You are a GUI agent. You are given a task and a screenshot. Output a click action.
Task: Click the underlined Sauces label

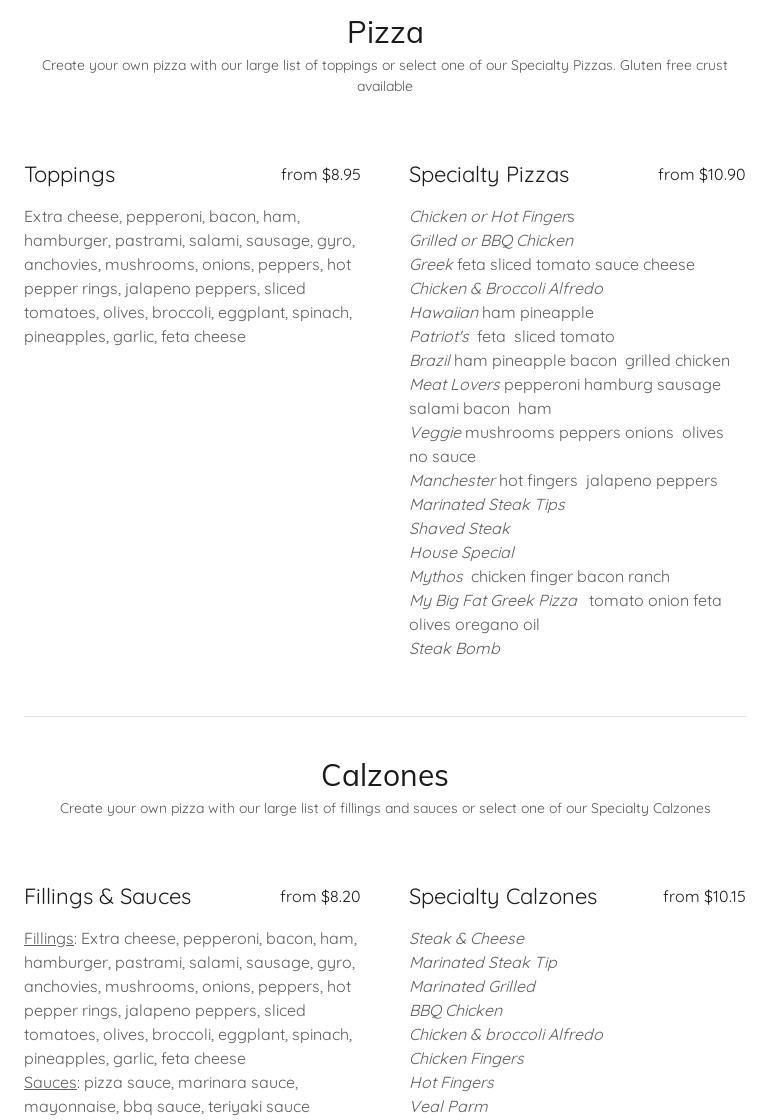click(50, 1083)
